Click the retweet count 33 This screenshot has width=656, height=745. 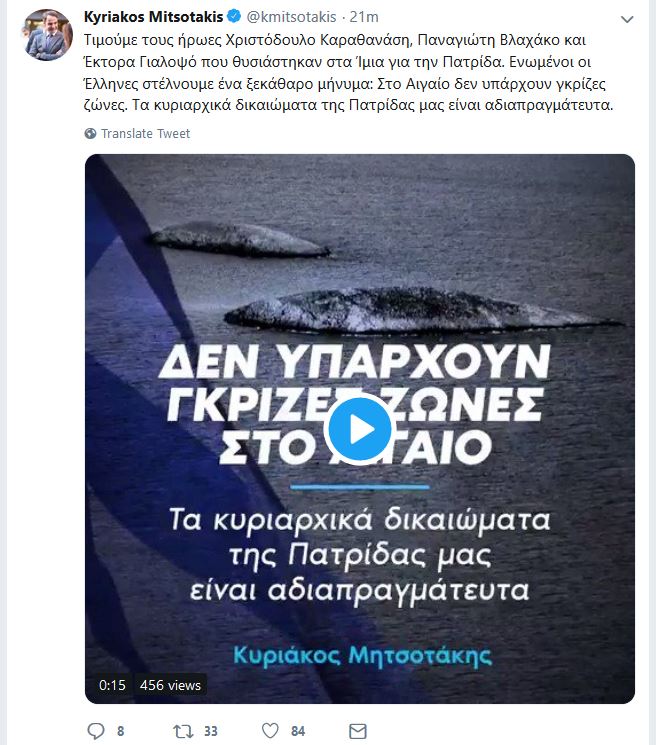(x=211, y=731)
